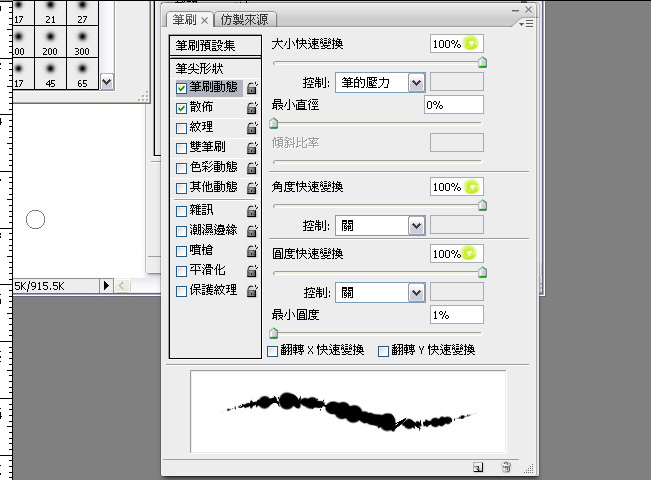Select the 散佈 label row
Viewport: 651px width, 480px height.
(202, 107)
